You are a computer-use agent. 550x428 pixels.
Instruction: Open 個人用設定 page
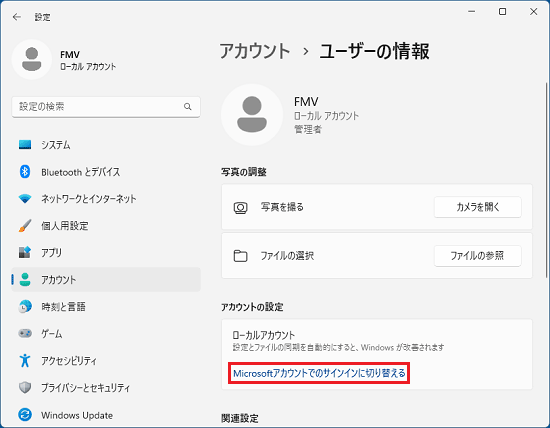106,226
